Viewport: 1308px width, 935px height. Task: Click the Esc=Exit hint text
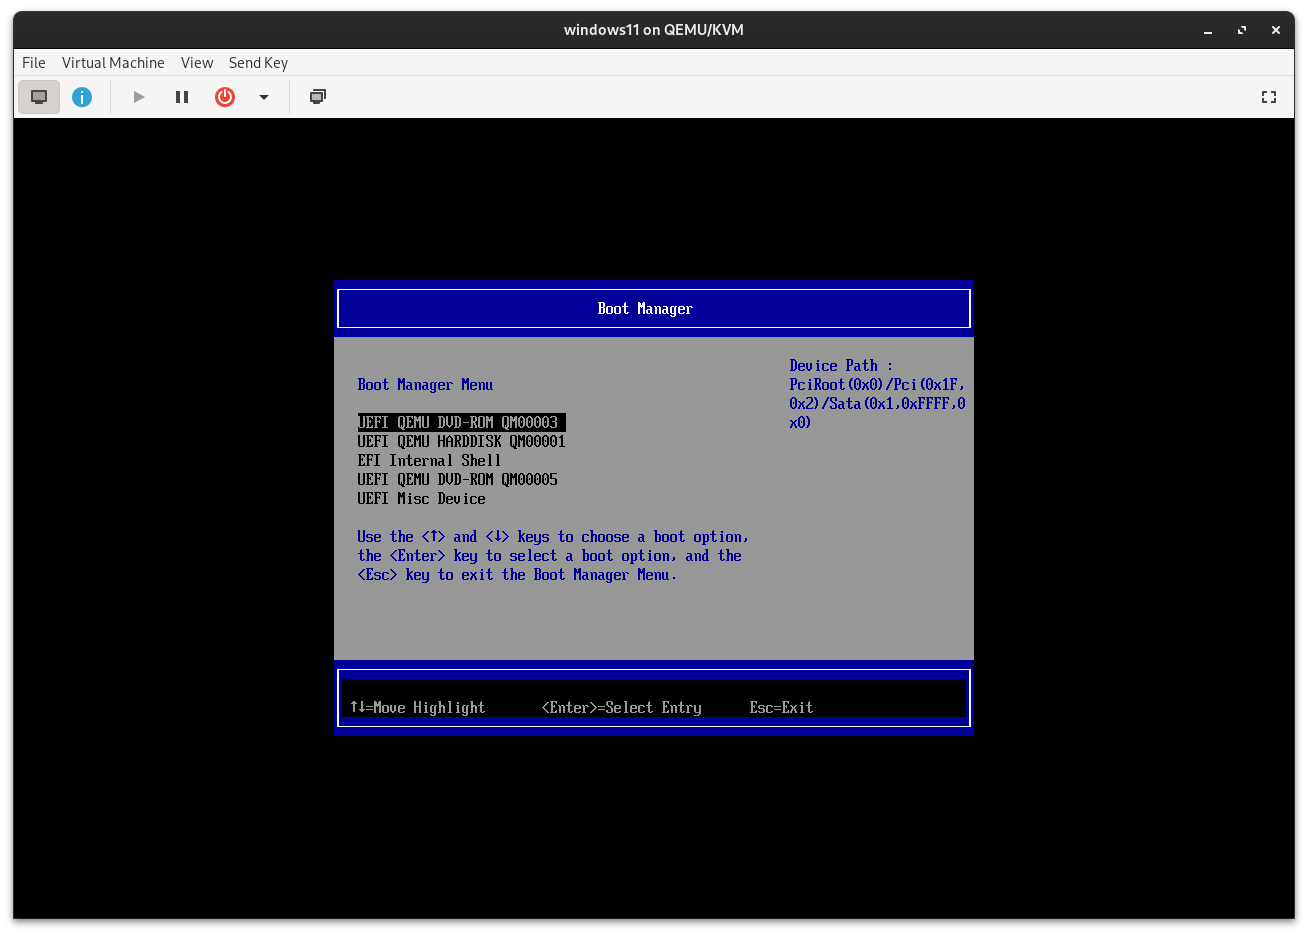pyautogui.click(x=781, y=708)
